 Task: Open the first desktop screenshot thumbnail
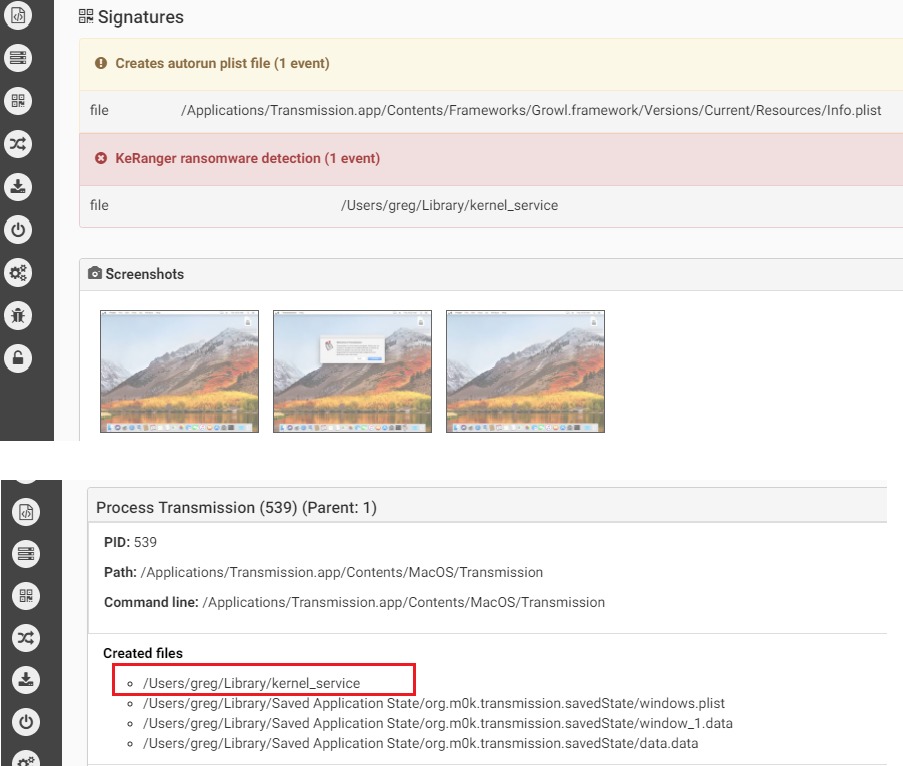tap(180, 371)
